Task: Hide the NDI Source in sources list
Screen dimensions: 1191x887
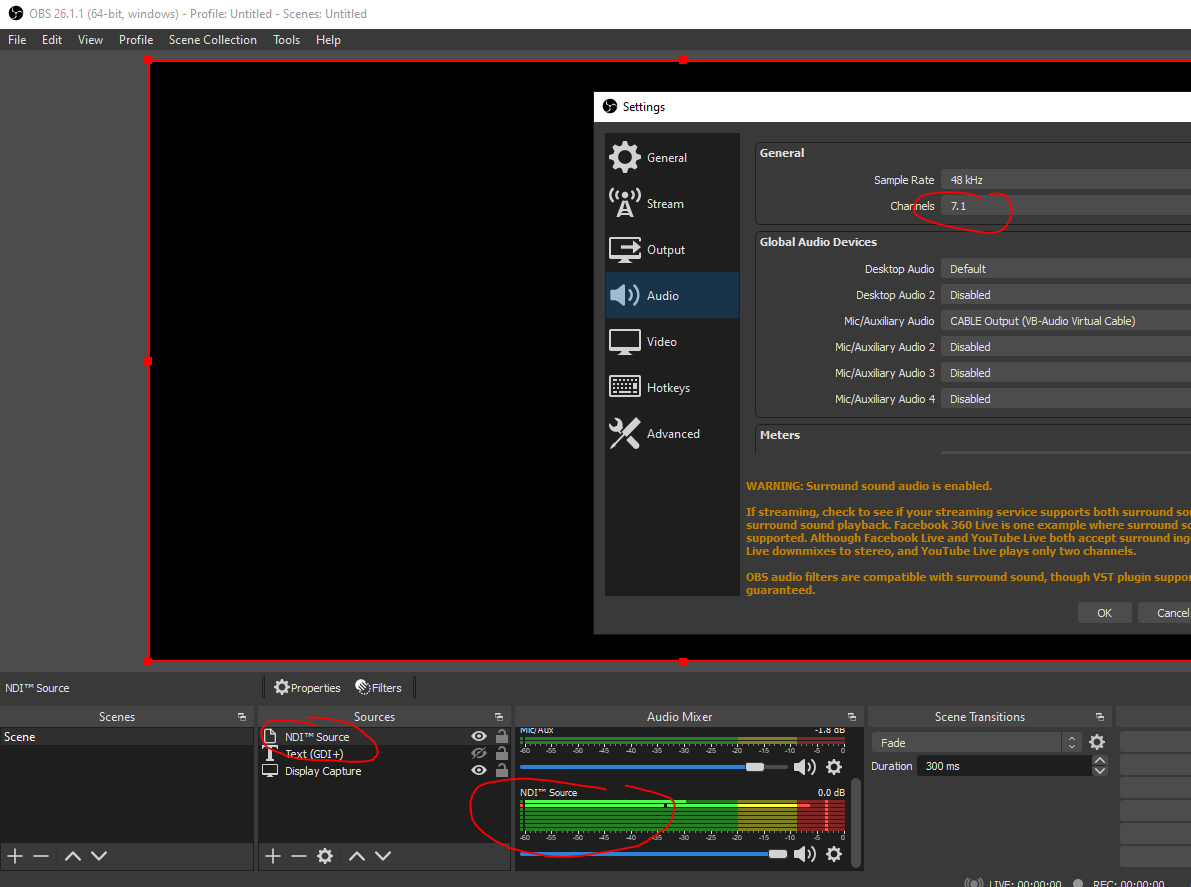Action: pos(479,737)
